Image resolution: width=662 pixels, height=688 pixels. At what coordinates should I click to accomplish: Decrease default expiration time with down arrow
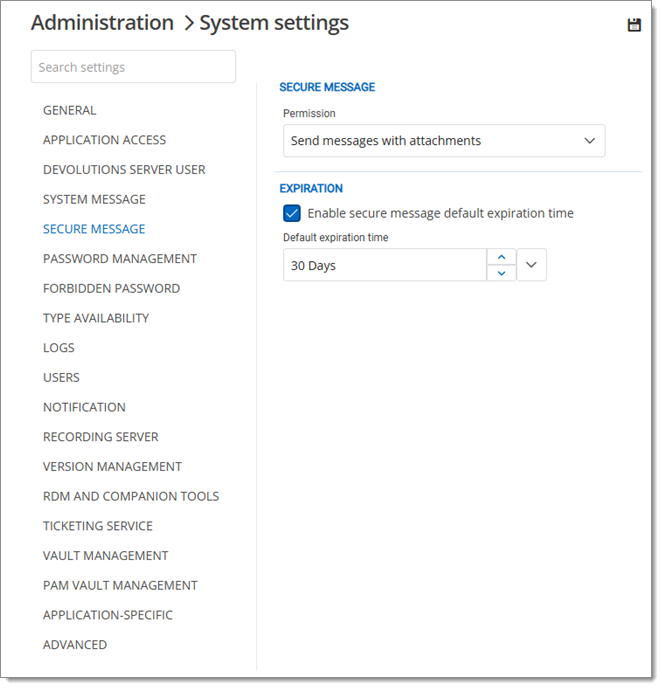point(501,273)
